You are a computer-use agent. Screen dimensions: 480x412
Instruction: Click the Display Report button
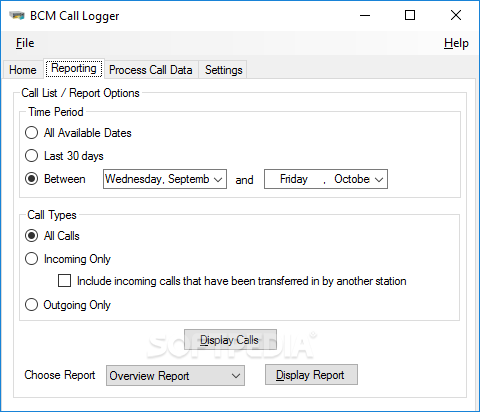[311, 375]
